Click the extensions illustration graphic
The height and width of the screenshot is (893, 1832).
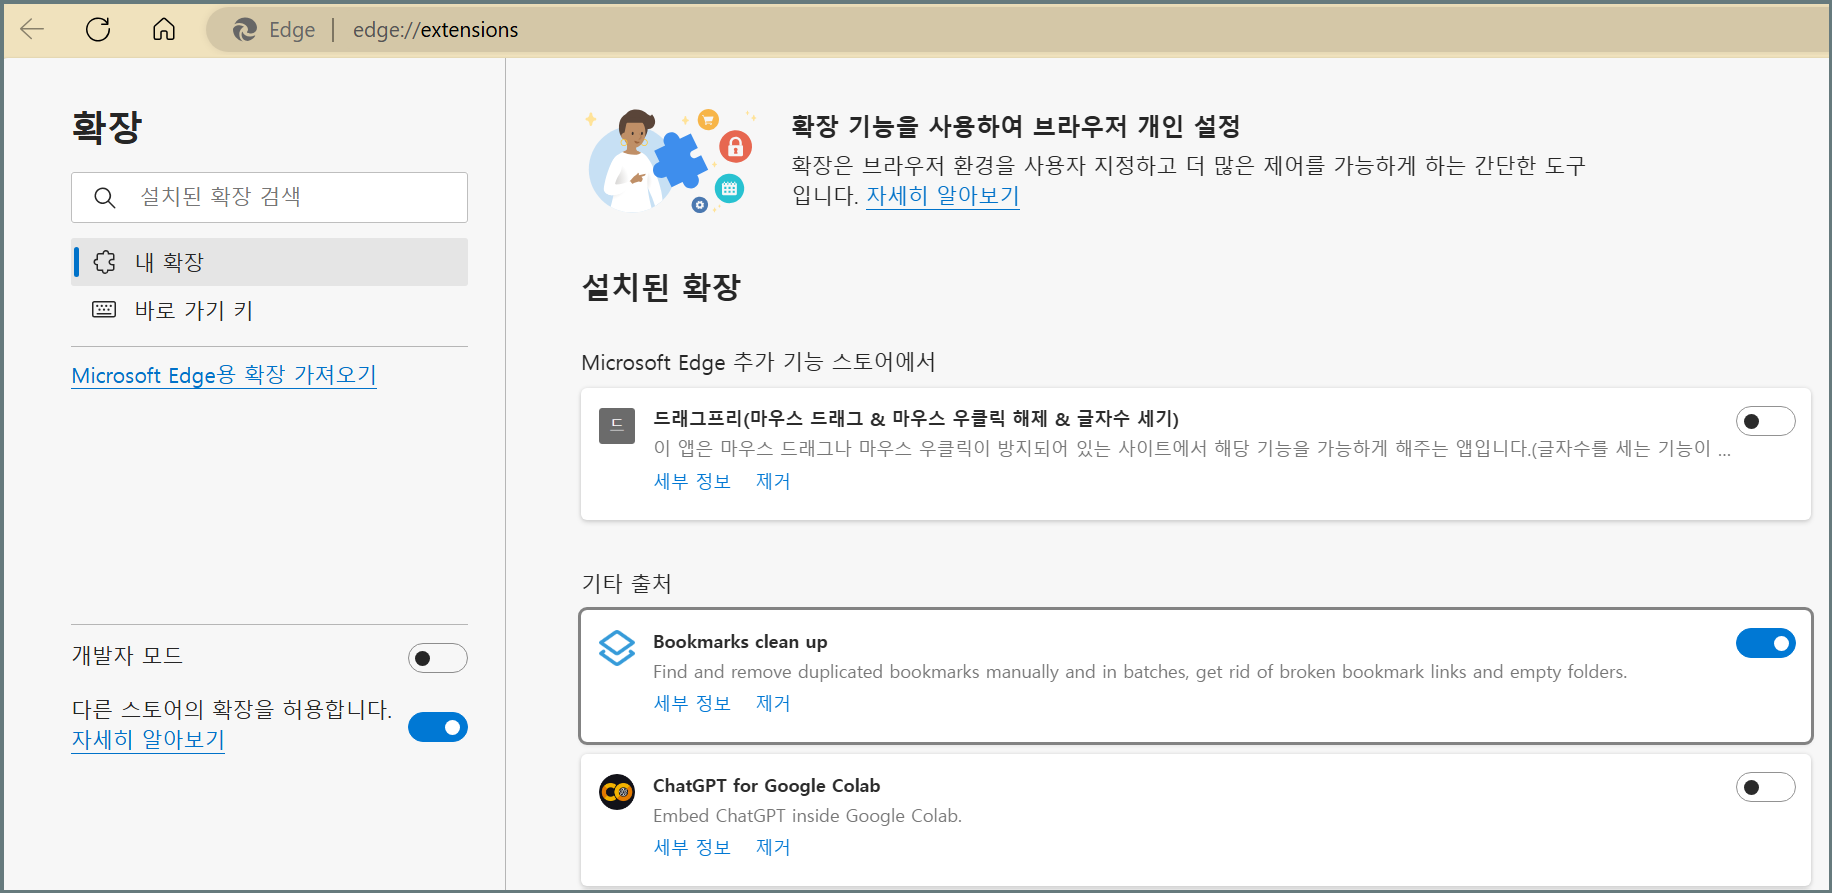(670, 160)
